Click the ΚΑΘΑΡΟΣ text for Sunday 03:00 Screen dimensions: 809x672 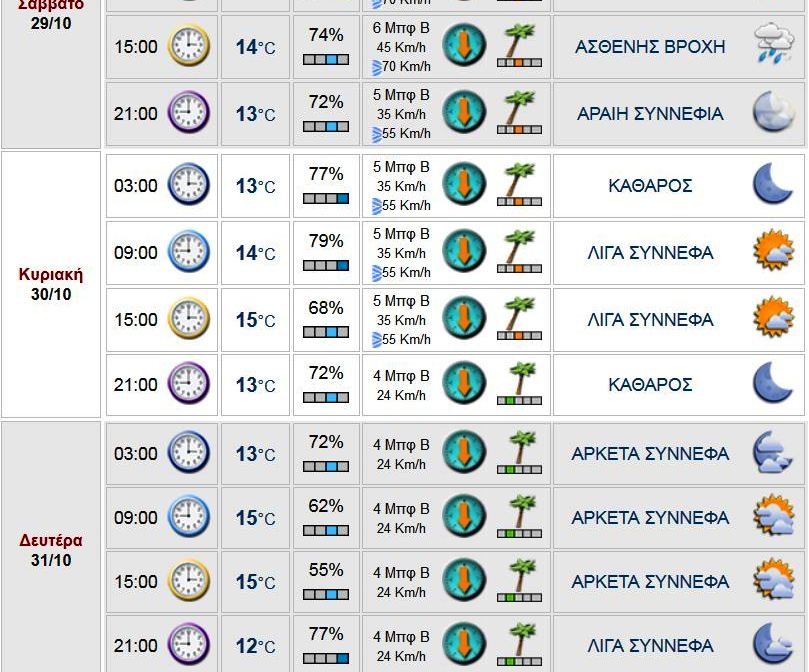coord(650,185)
